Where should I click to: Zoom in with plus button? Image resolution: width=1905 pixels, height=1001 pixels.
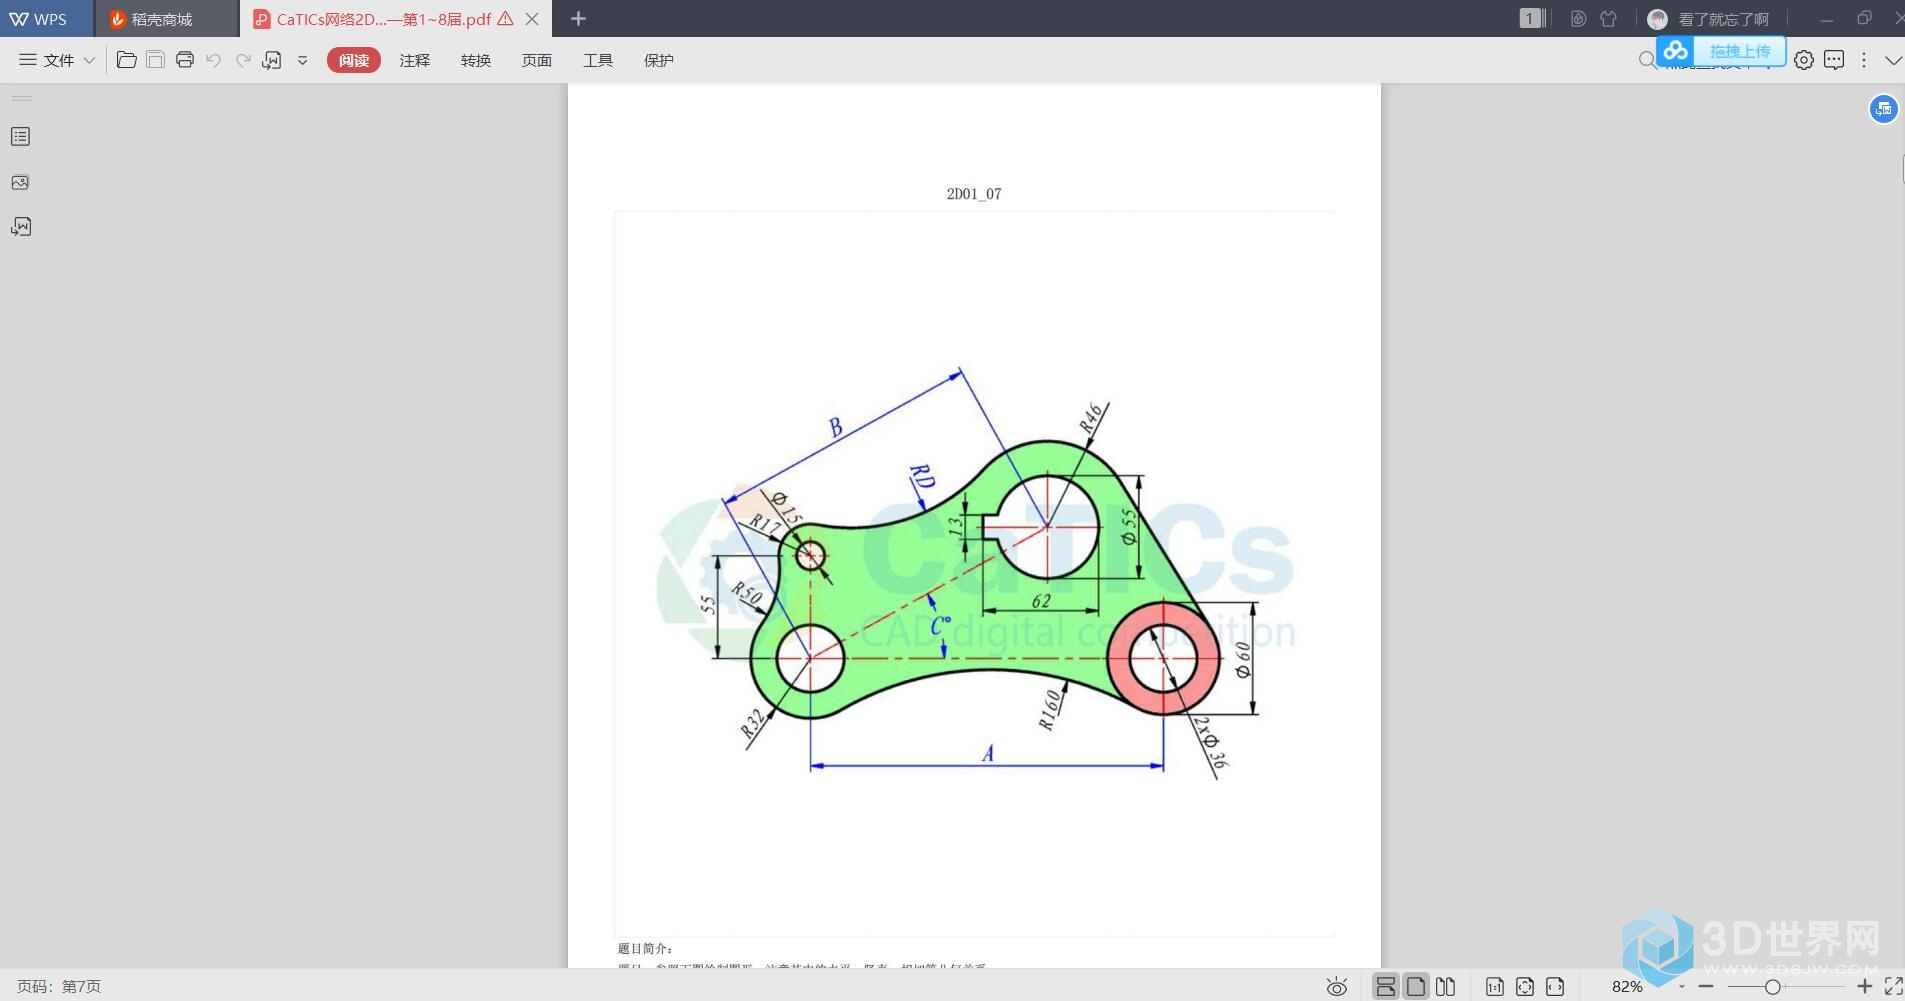pyautogui.click(x=1864, y=987)
